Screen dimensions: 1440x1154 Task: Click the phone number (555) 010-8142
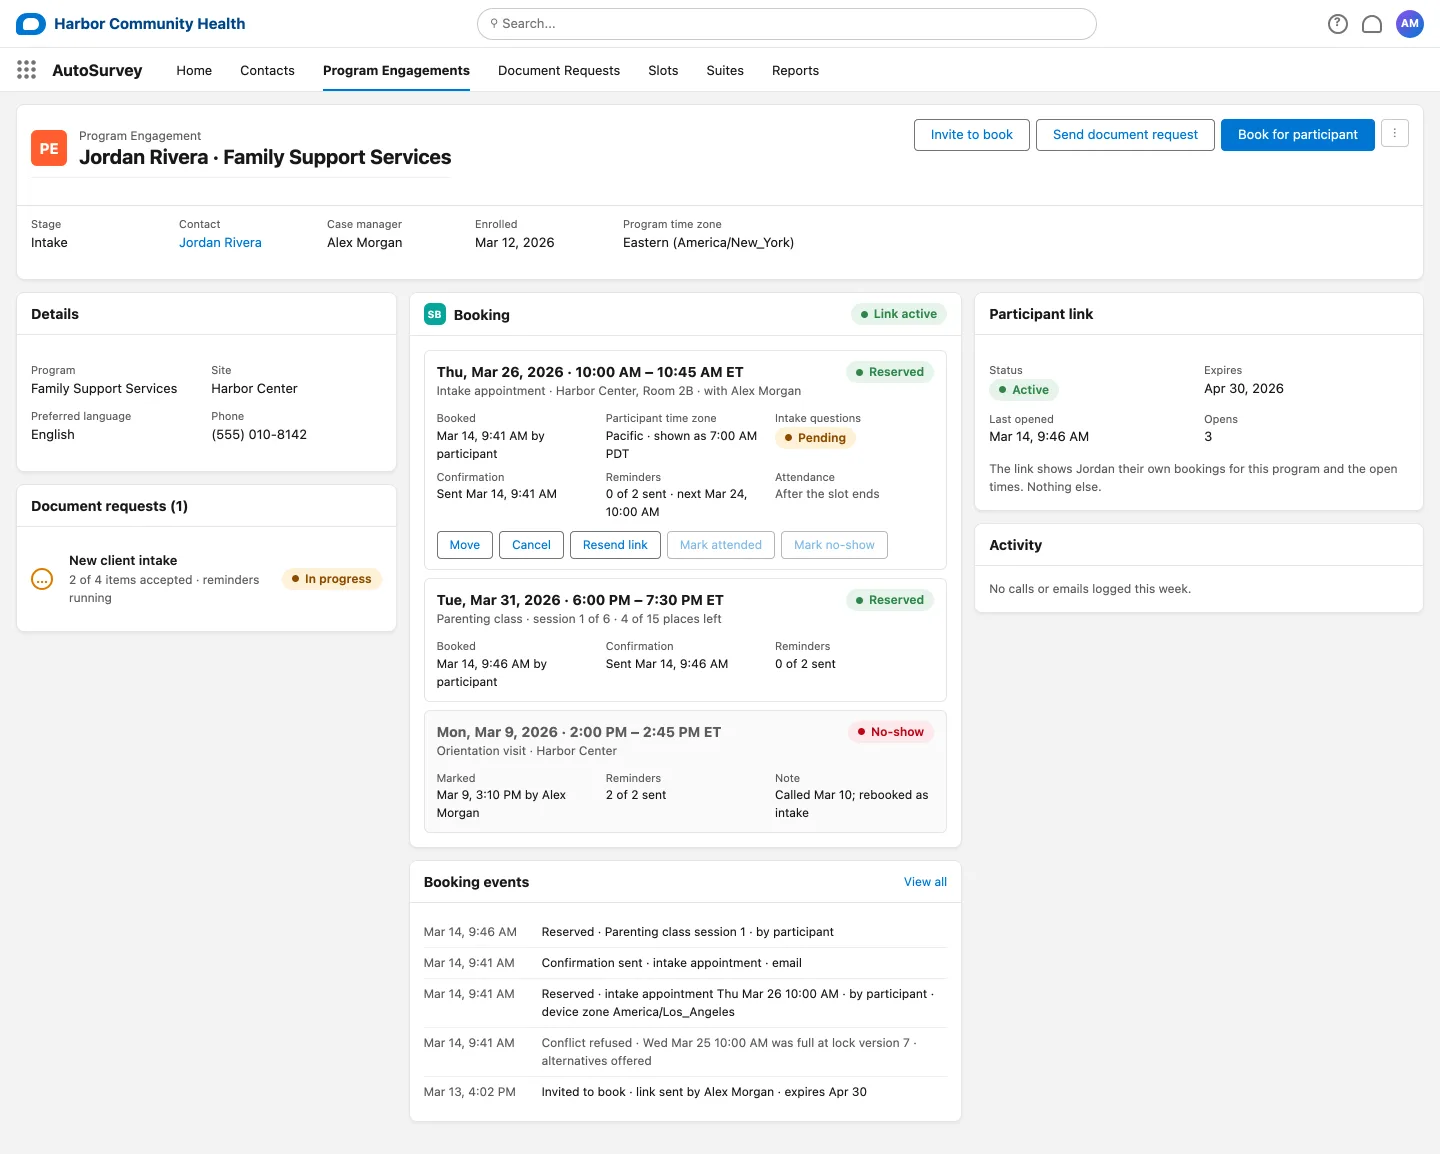coord(259,435)
